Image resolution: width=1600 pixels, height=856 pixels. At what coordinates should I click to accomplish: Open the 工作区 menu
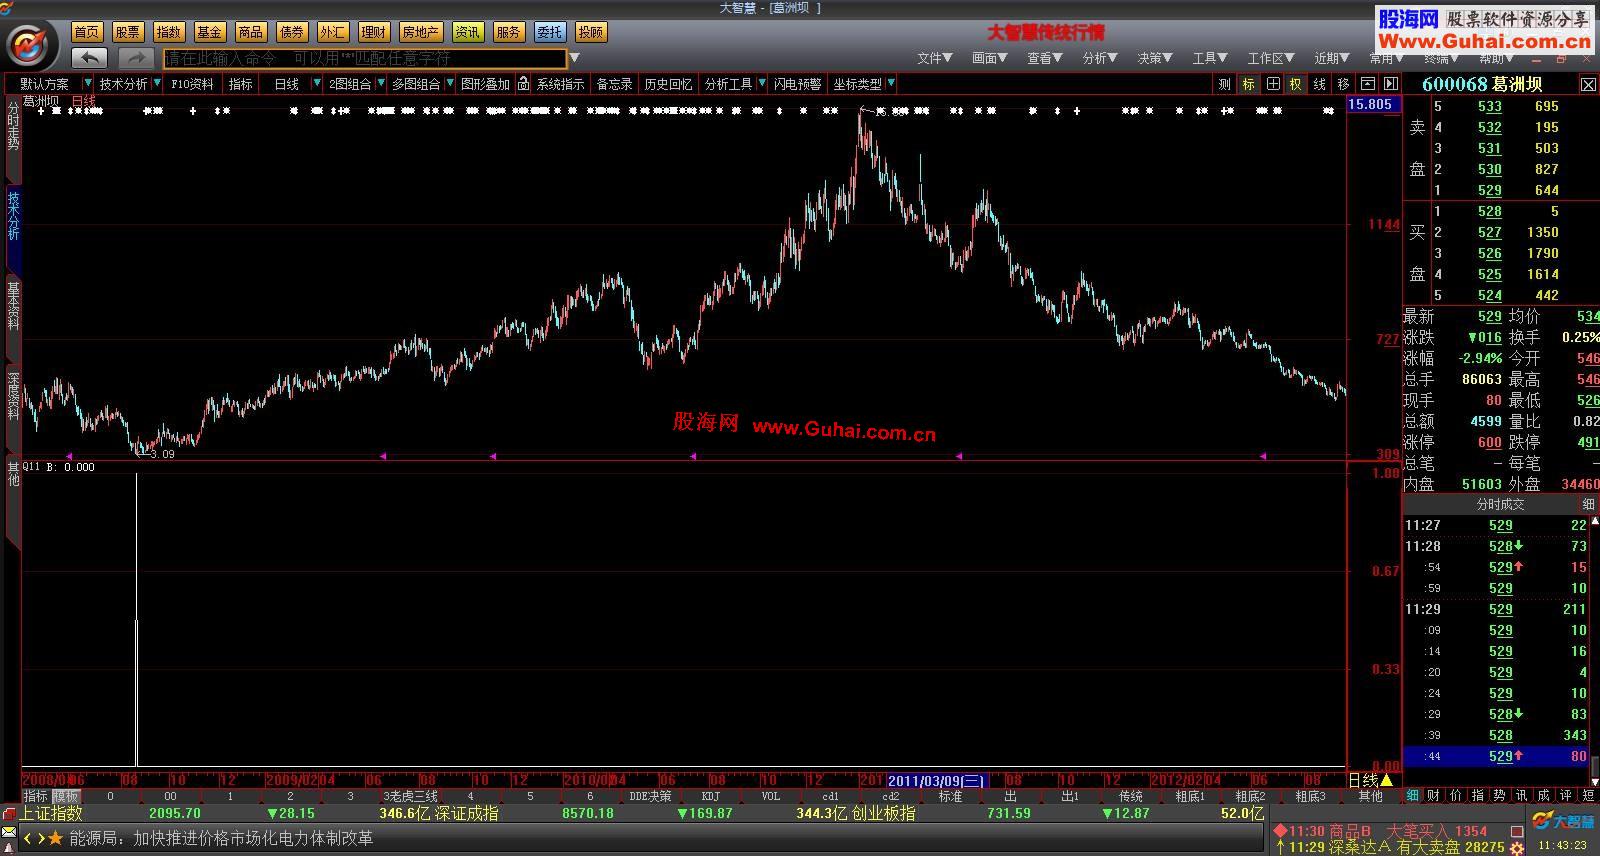coord(1271,58)
